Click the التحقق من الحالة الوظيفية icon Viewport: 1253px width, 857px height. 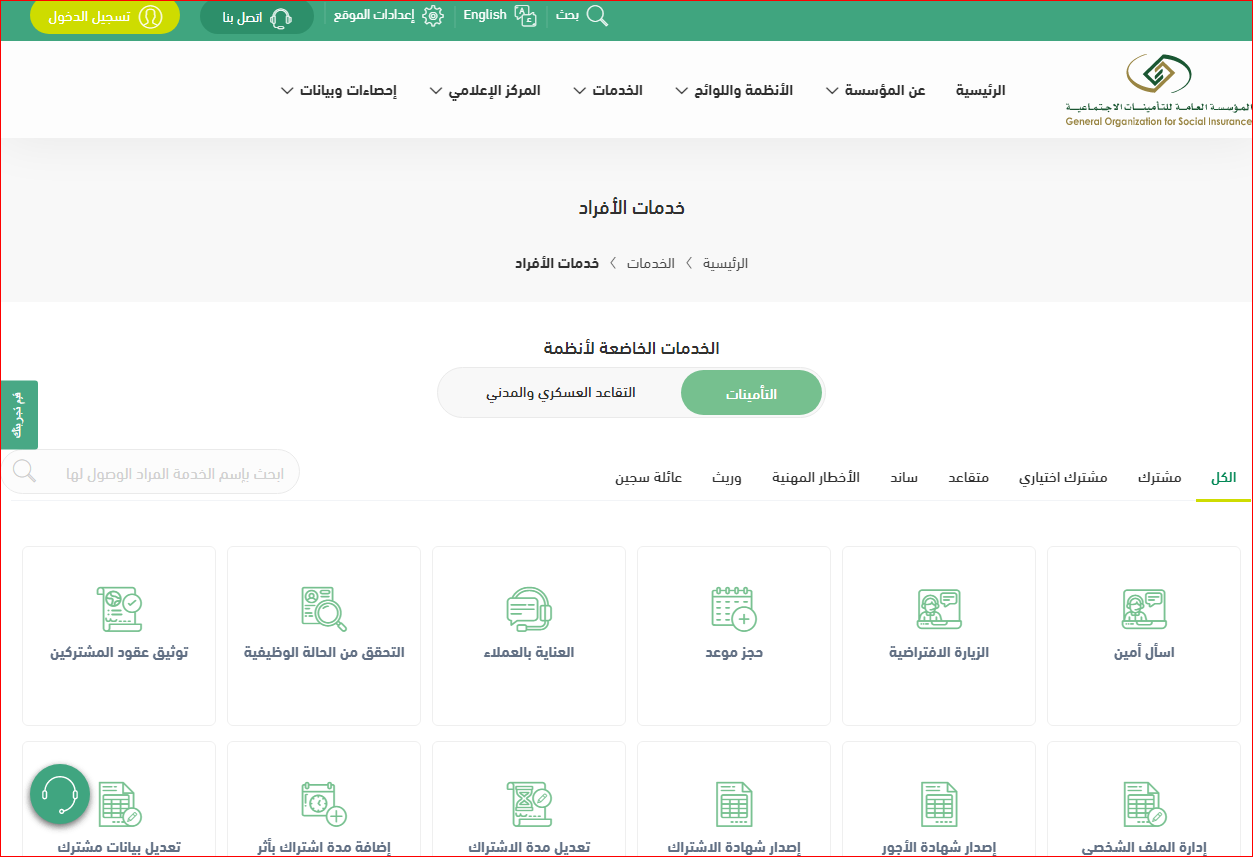click(324, 609)
